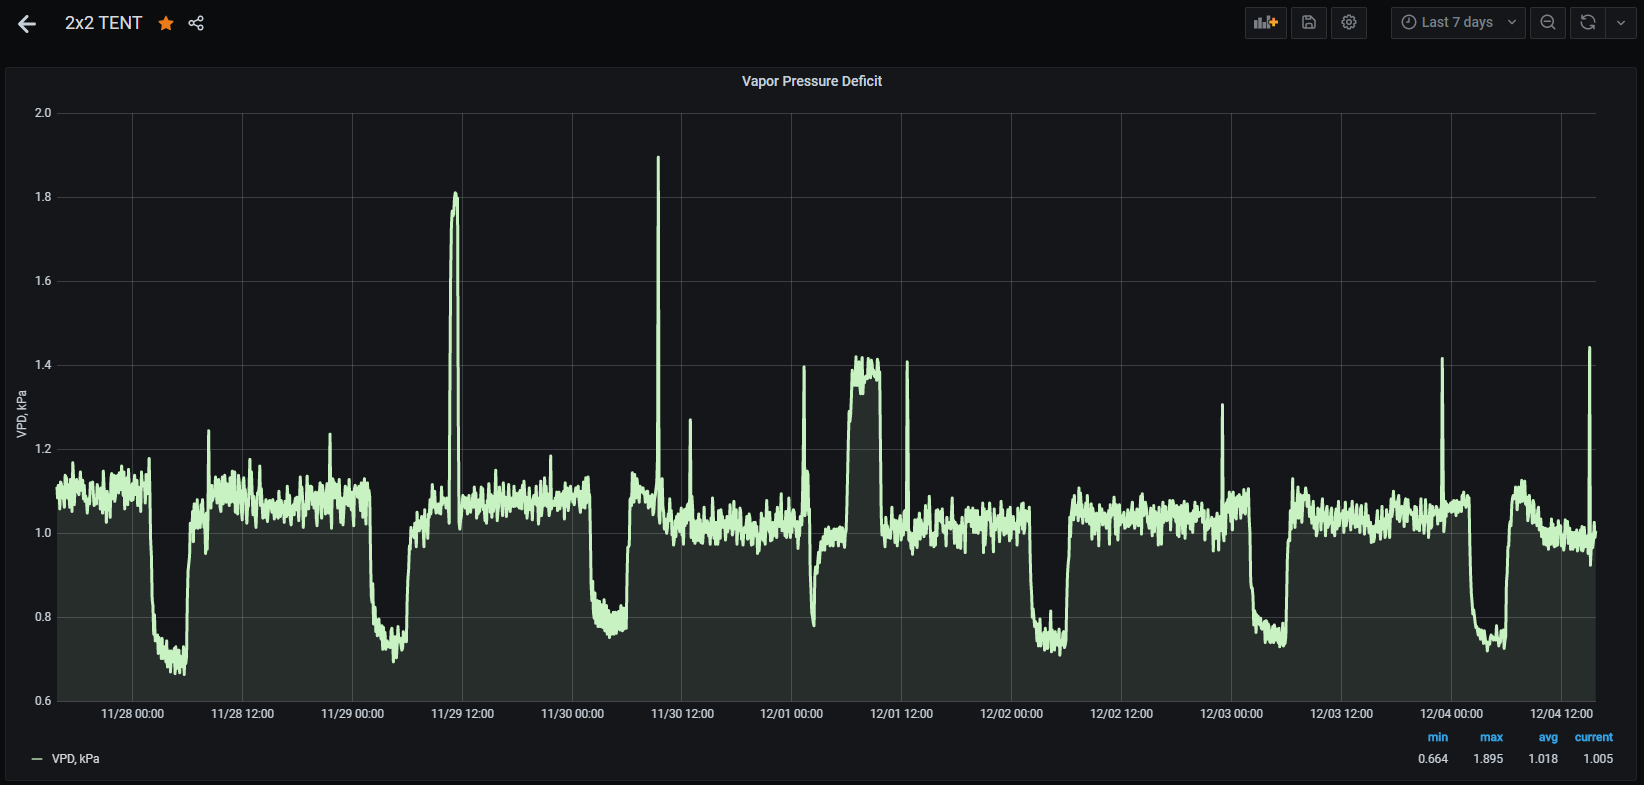
Task: Click the 11/28 00:00 x-axis label
Action: point(132,714)
